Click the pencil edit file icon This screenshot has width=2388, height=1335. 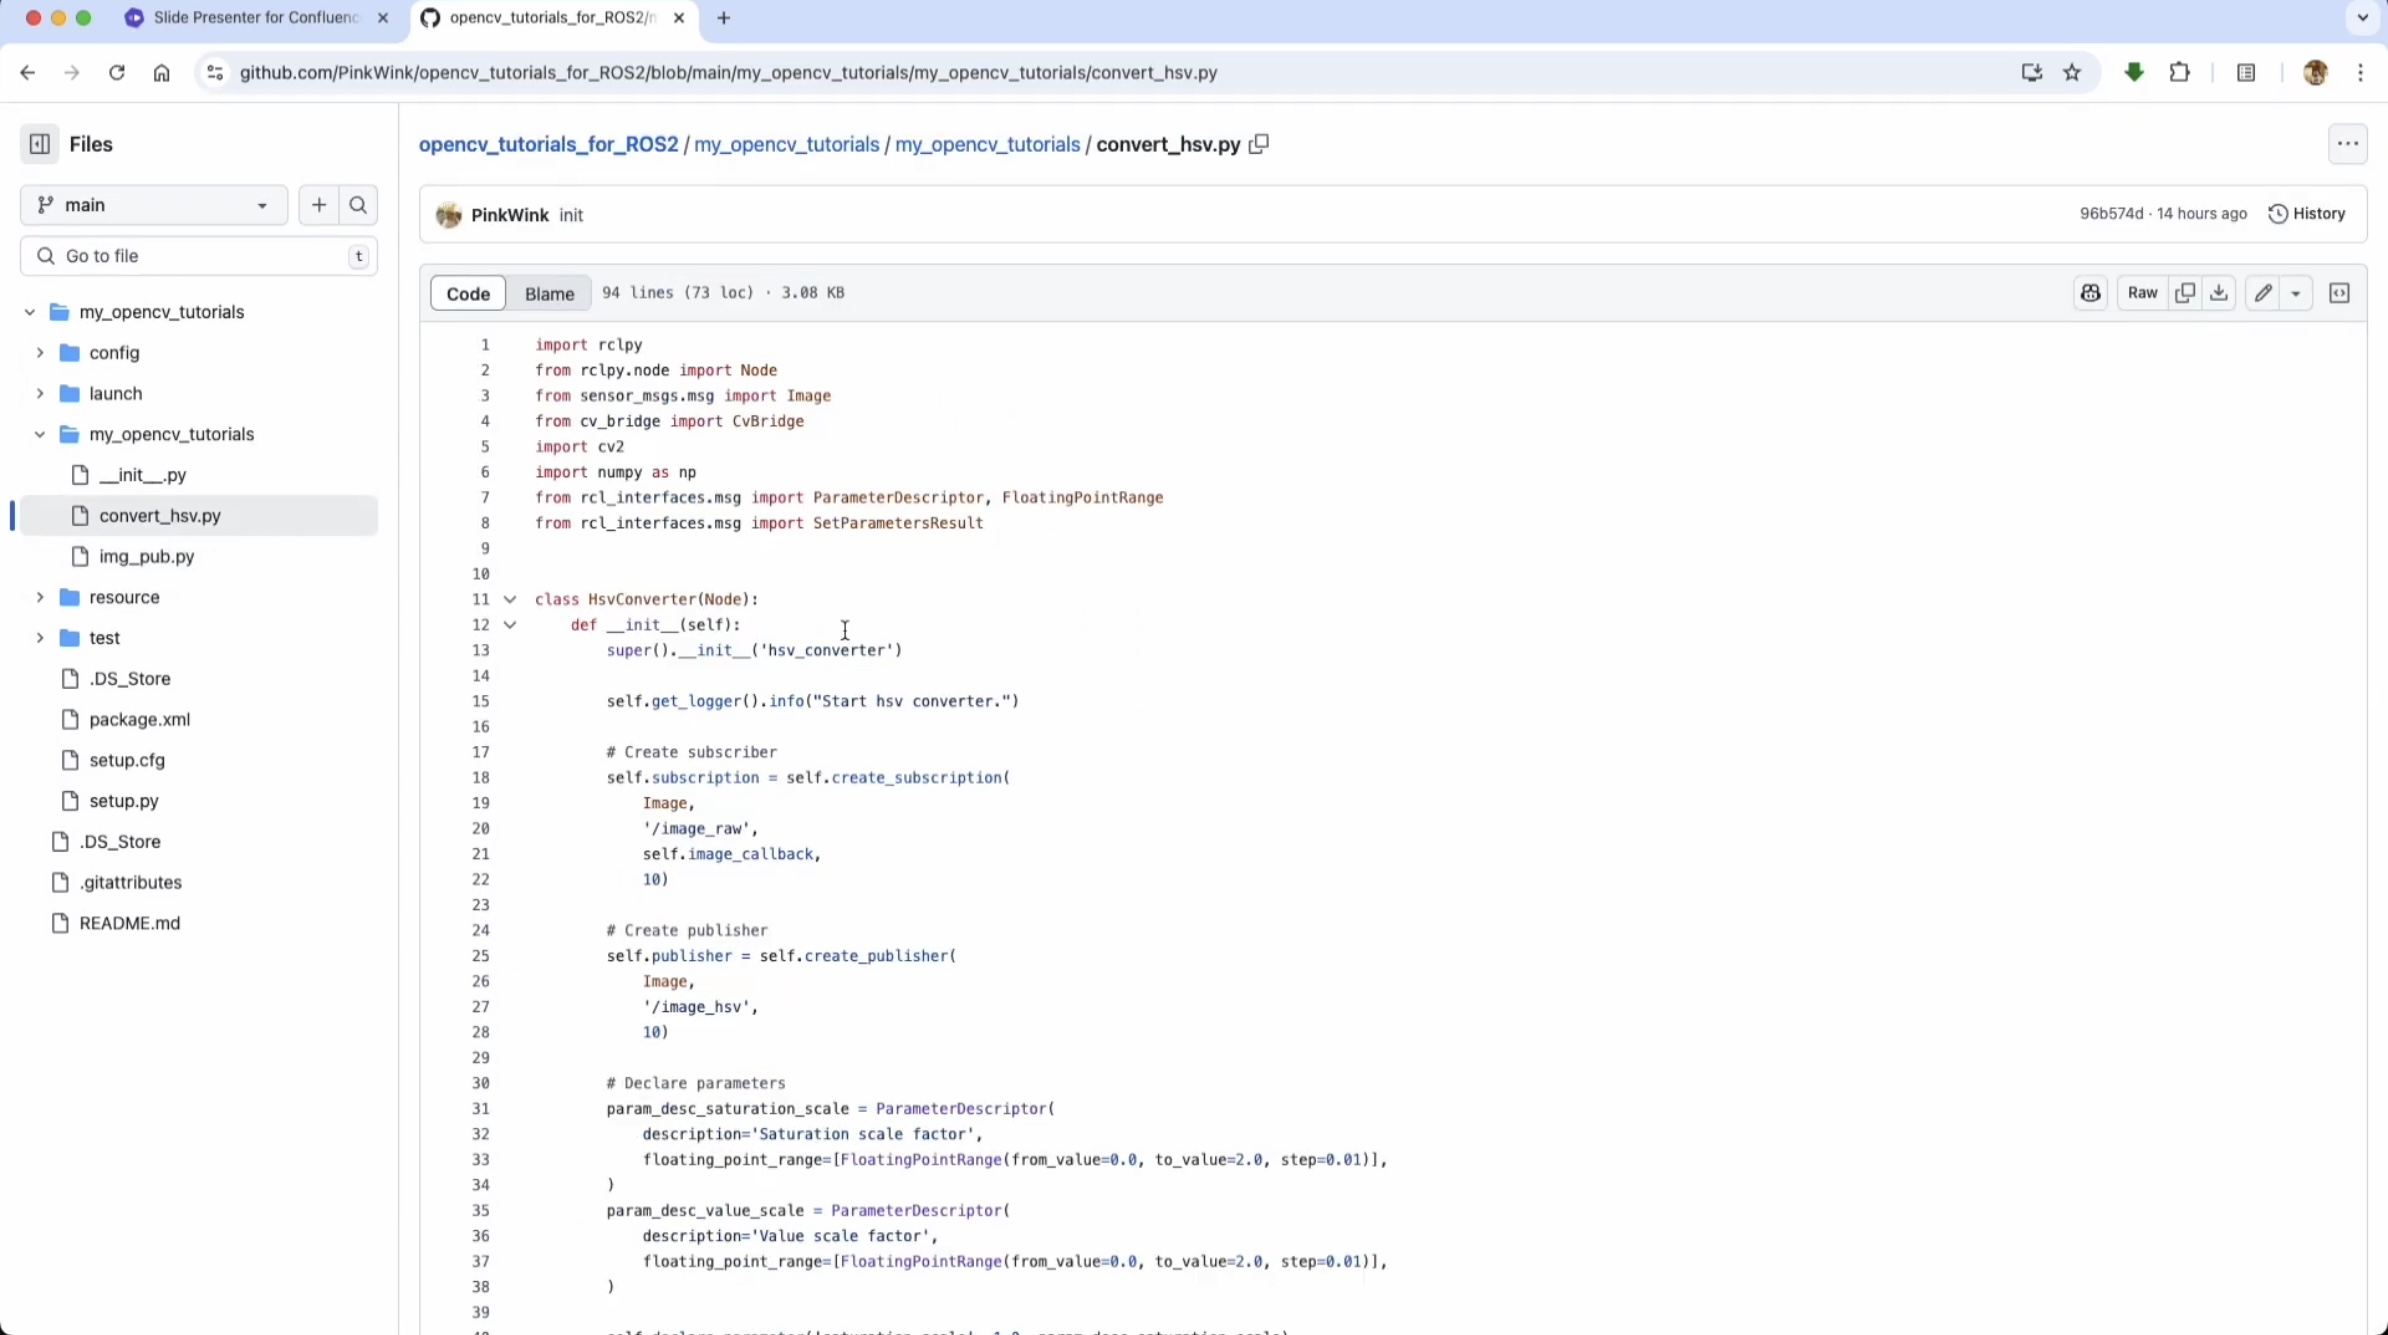click(2263, 293)
